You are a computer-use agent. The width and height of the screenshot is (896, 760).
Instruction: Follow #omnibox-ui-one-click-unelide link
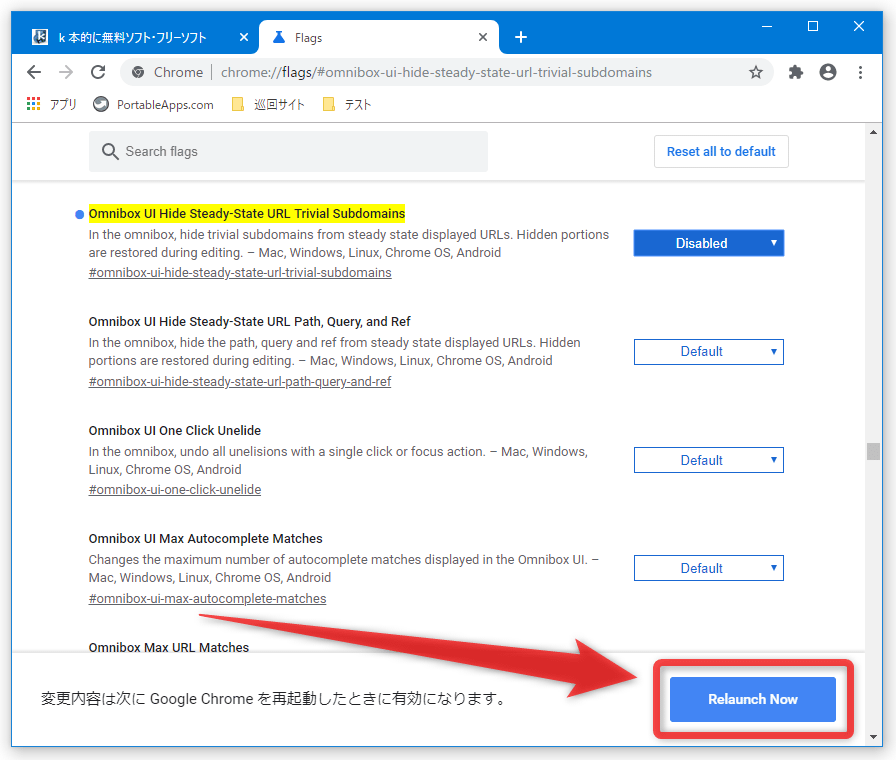175,490
